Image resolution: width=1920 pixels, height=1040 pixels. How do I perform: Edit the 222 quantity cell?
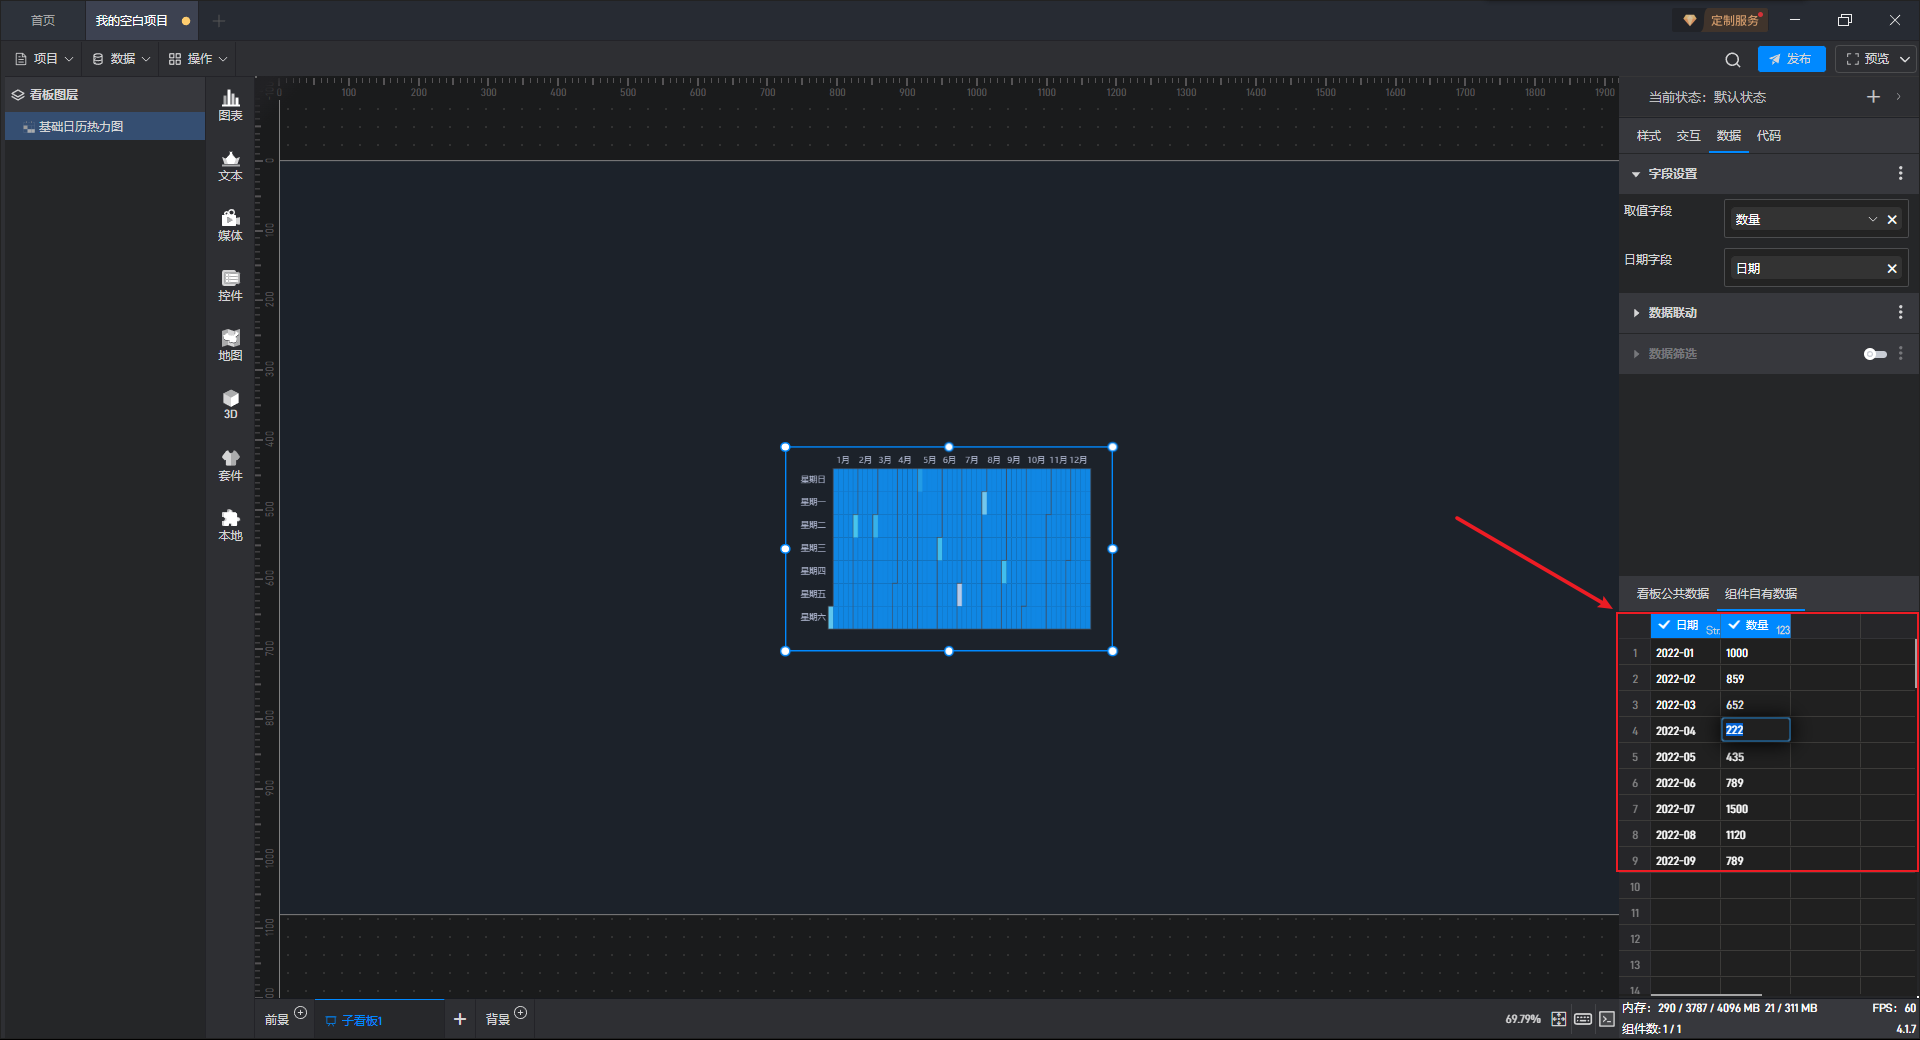[1755, 731]
